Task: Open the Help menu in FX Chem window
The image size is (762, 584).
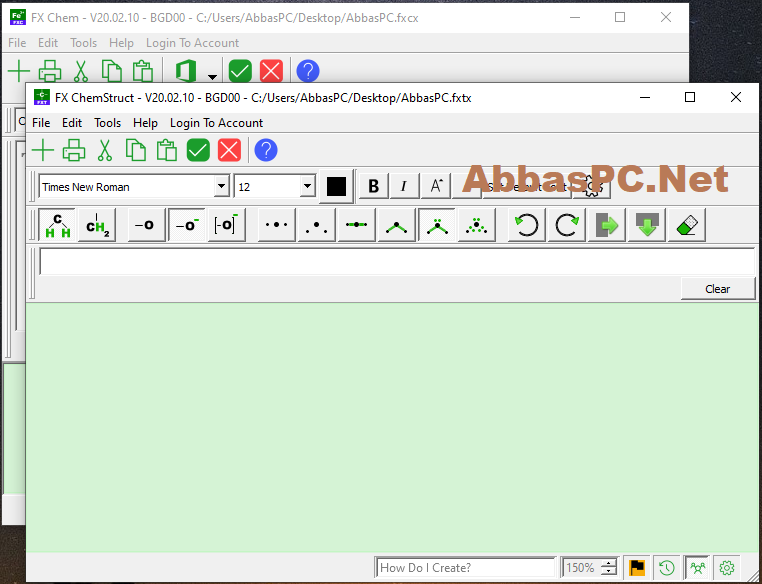Action: tap(121, 43)
